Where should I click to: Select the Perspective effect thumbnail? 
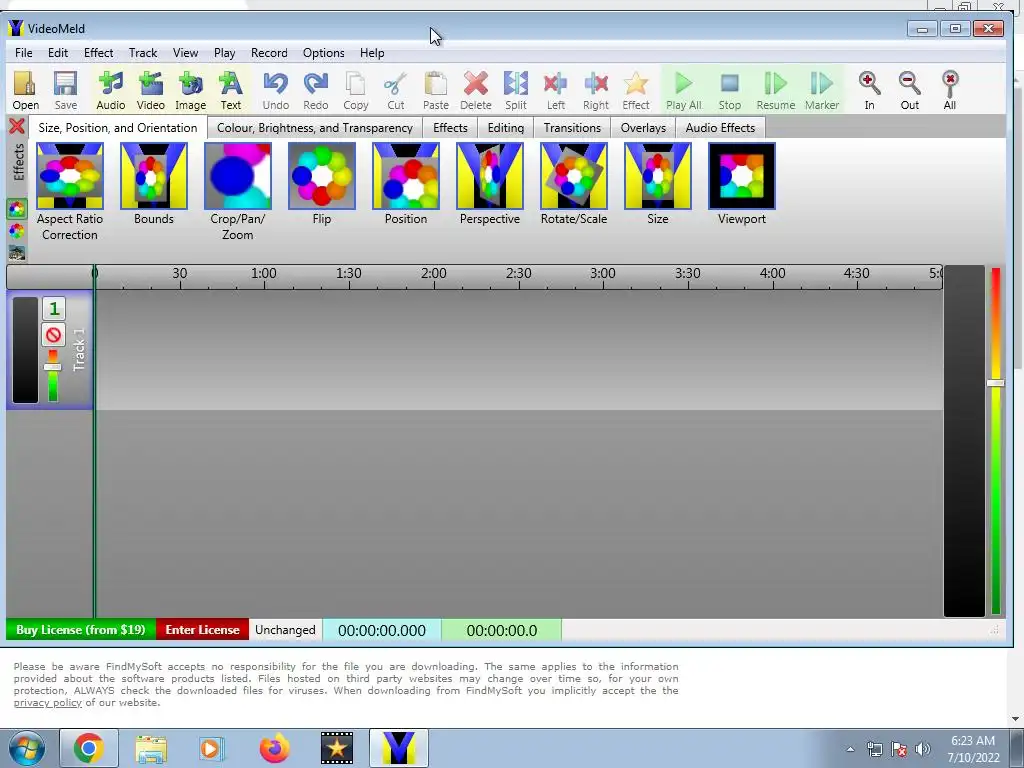490,176
